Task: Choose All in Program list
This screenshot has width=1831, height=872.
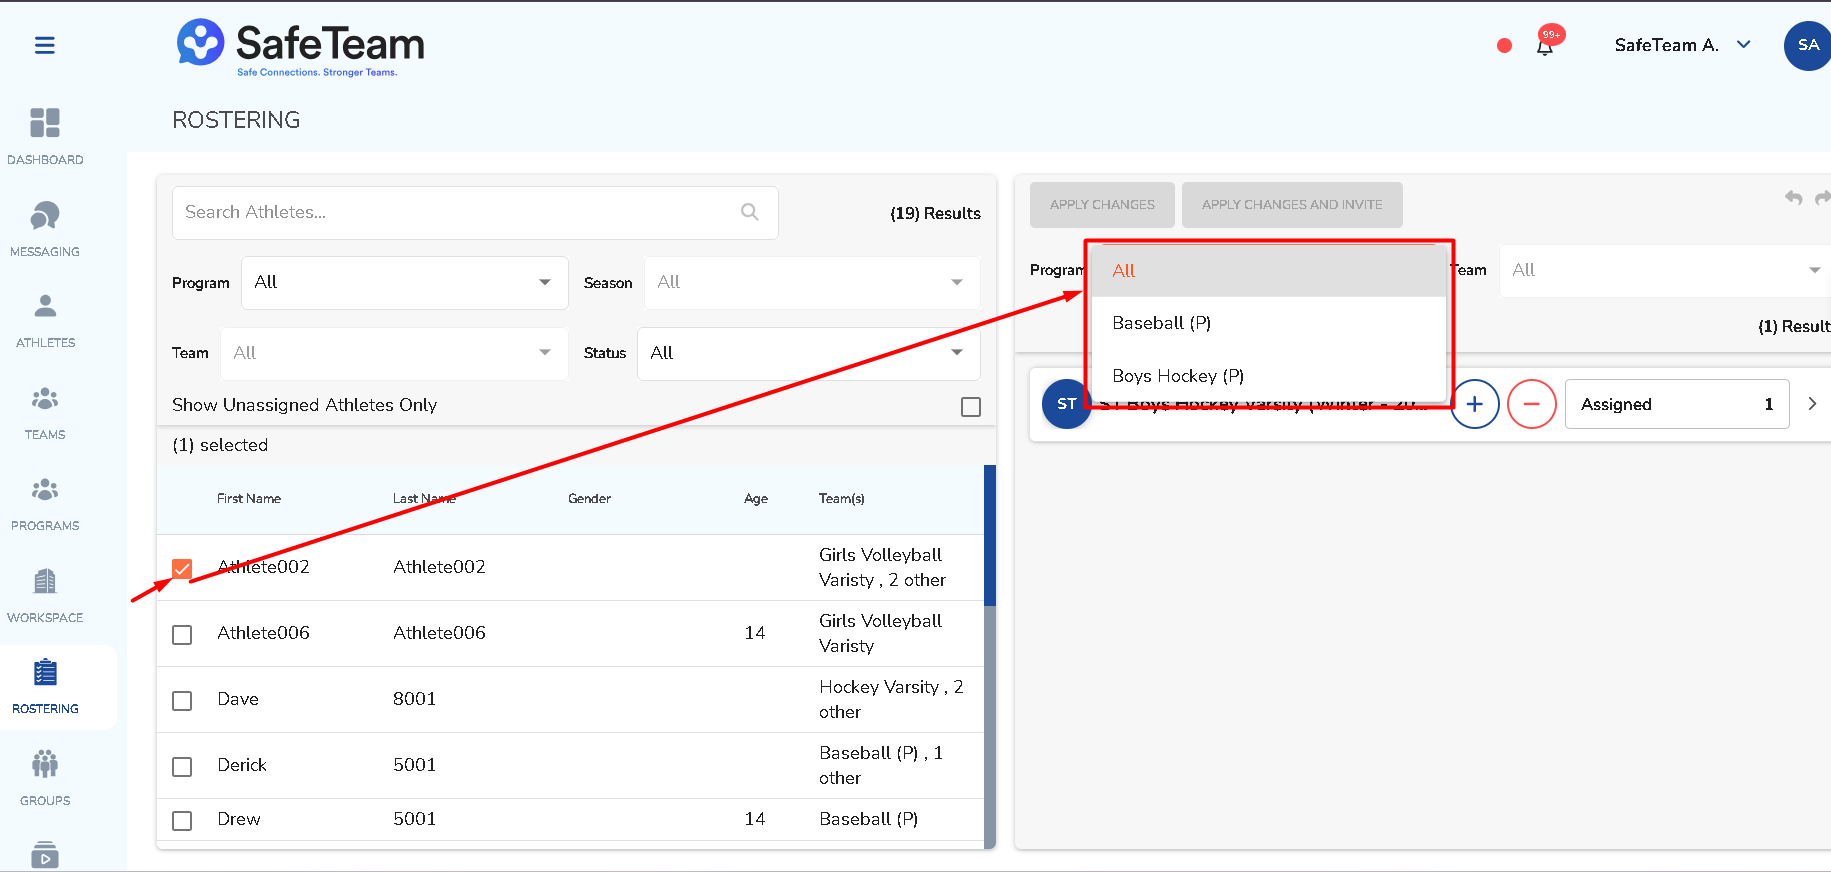Action: (1268, 271)
